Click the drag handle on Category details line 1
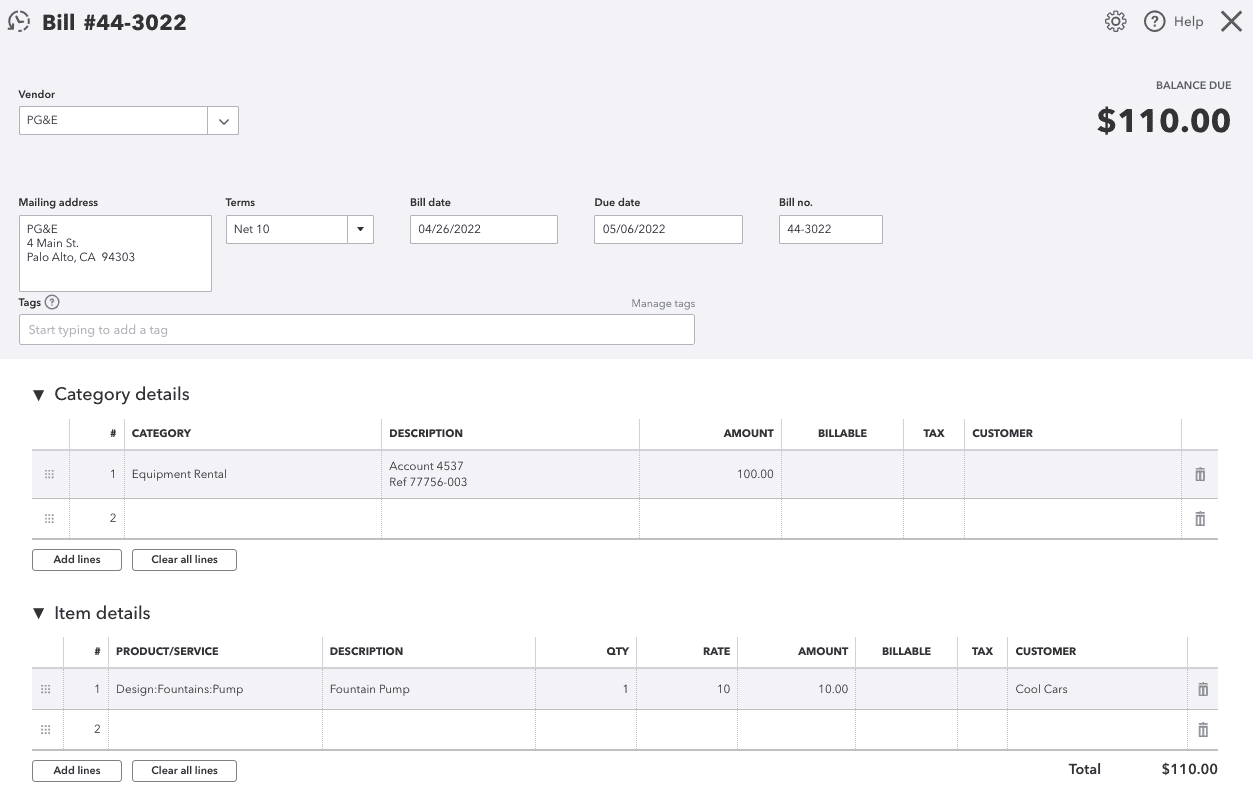This screenshot has height=788, width=1253. click(50, 474)
